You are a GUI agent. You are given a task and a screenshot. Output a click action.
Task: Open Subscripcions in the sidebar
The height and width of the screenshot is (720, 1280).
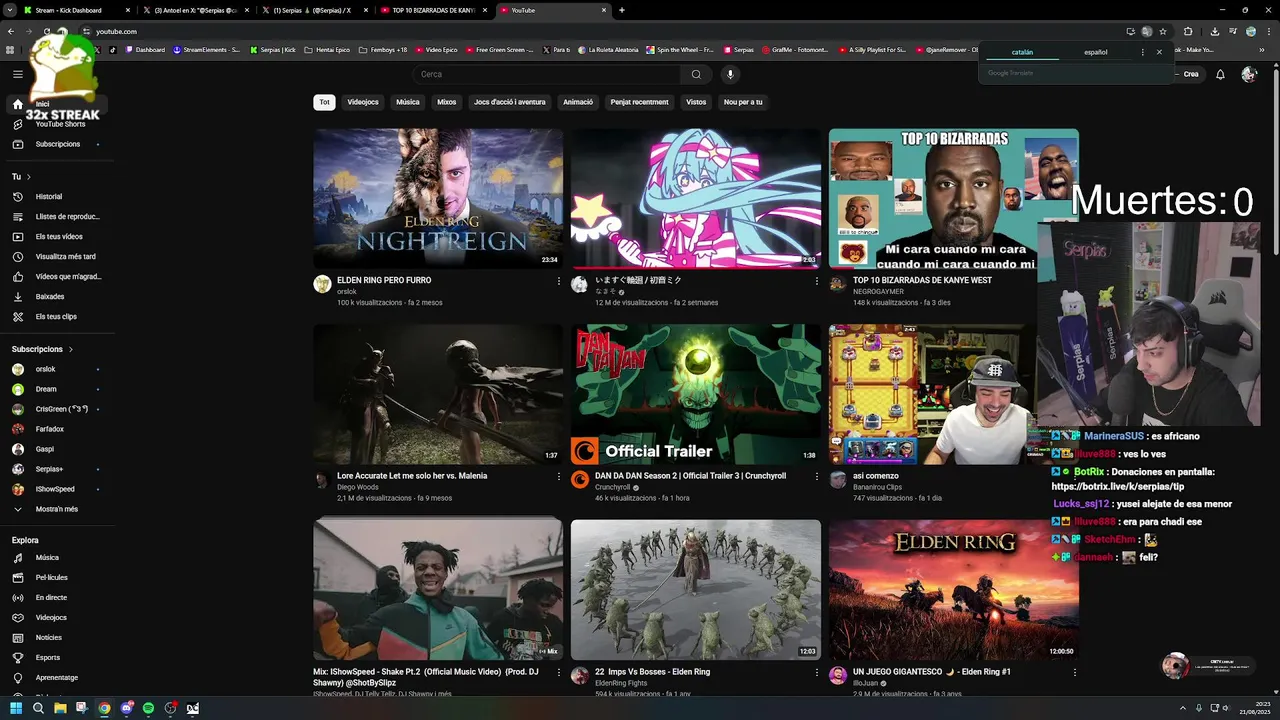(x=57, y=144)
